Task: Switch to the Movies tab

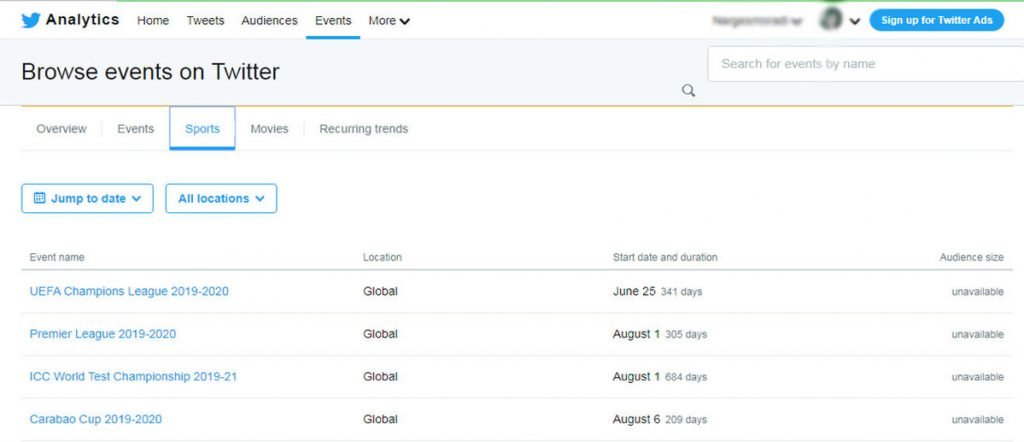Action: point(269,129)
